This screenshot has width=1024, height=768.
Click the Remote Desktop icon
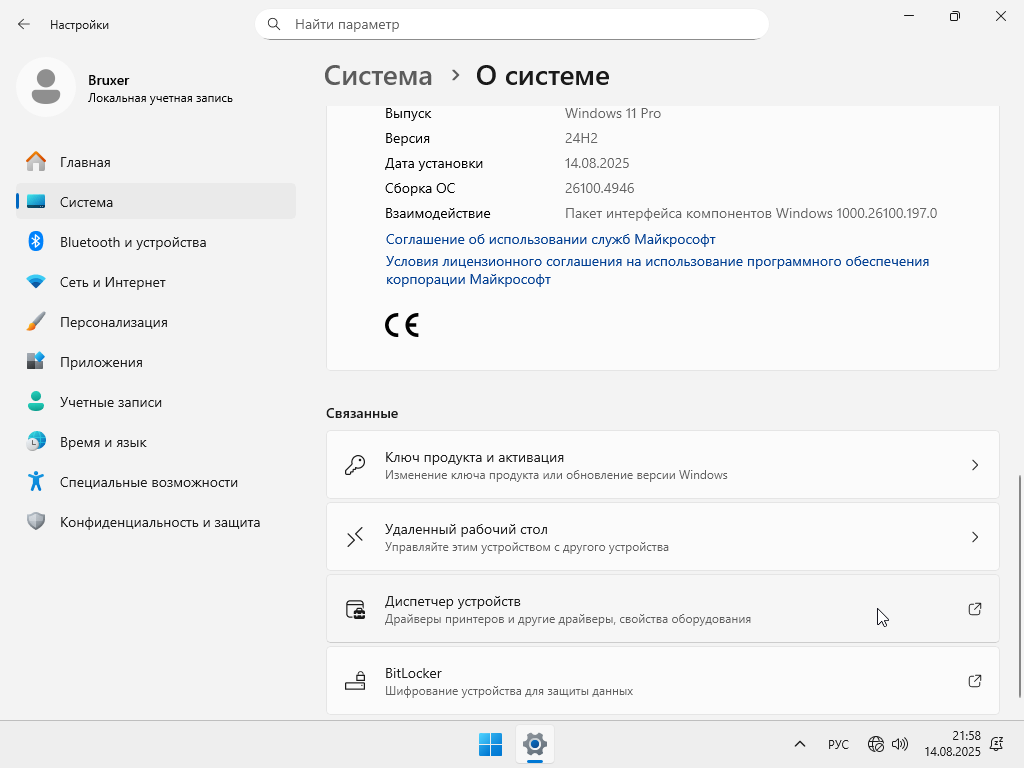click(355, 537)
